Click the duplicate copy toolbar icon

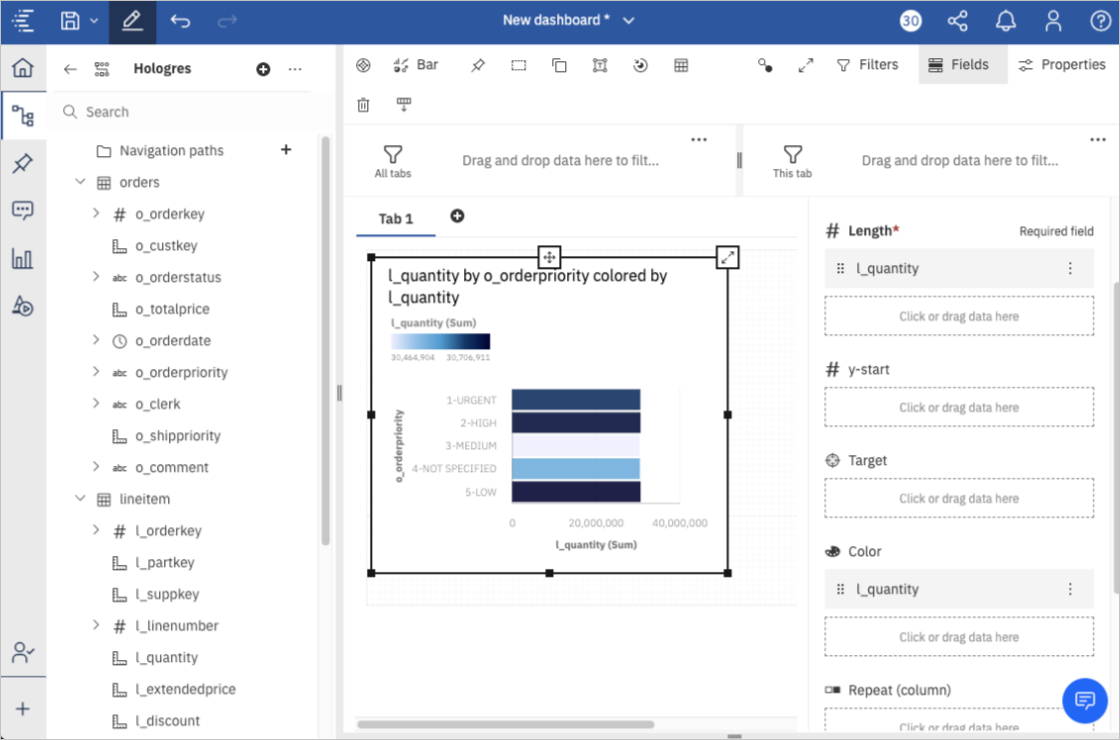tap(559, 65)
